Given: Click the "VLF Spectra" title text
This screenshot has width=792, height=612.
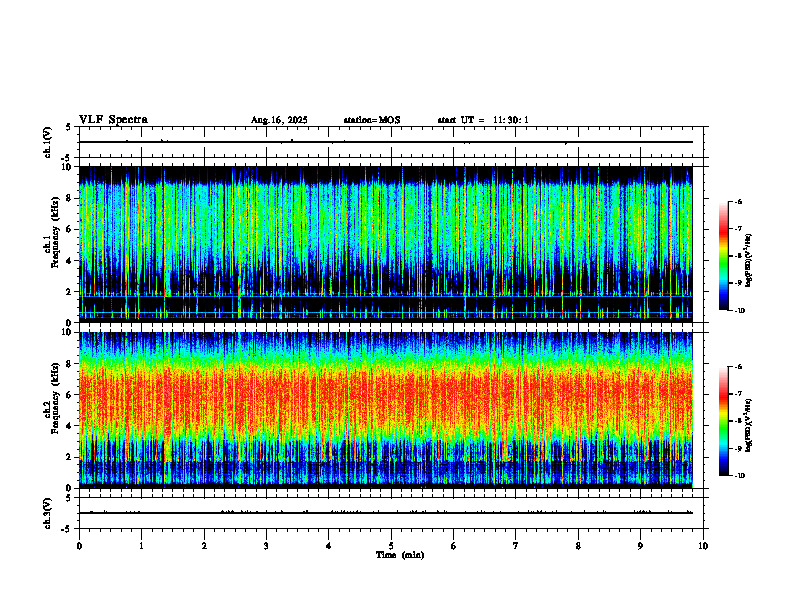Looking at the screenshot, I should coord(113,120).
